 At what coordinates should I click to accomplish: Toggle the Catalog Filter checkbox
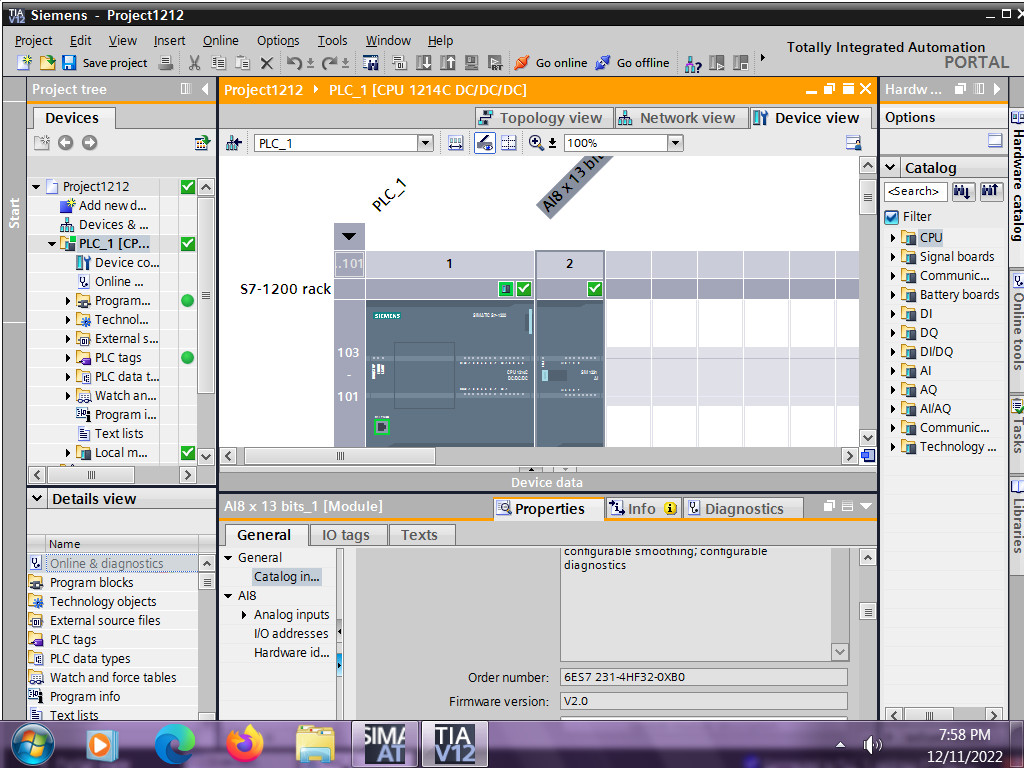[x=891, y=217]
